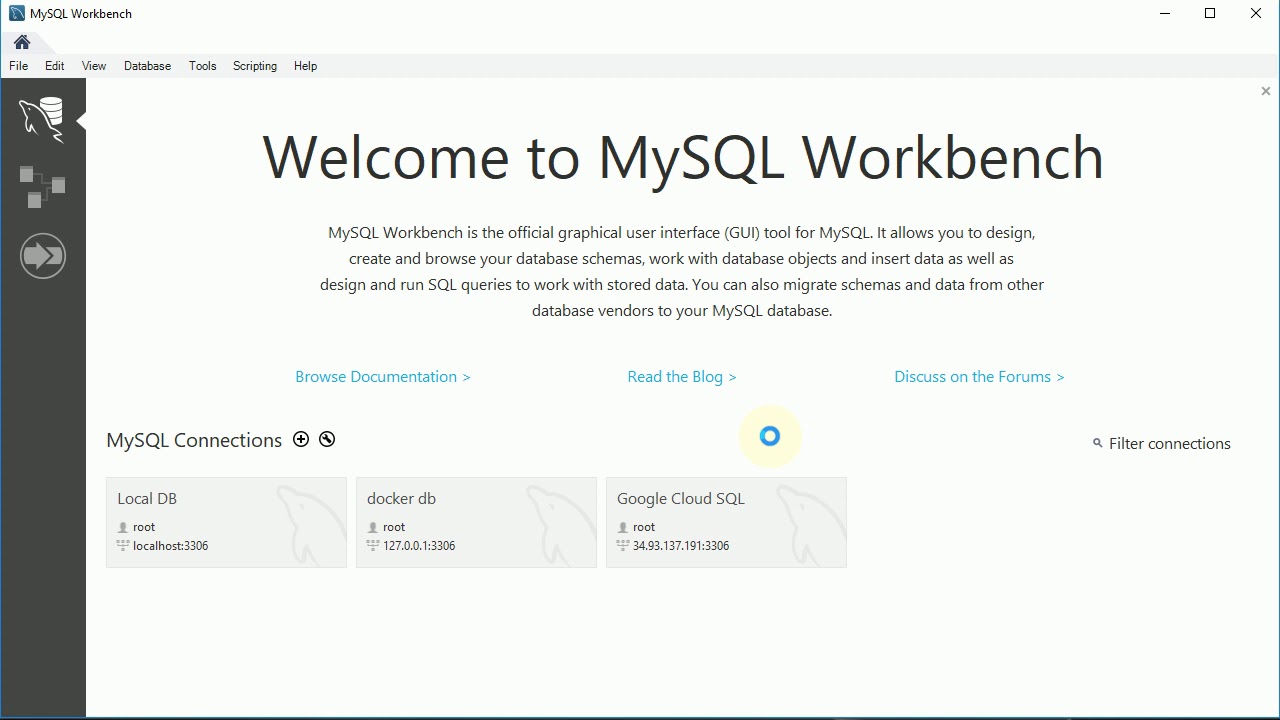Open the View menu
Viewport: 1280px width, 720px height.
click(94, 66)
